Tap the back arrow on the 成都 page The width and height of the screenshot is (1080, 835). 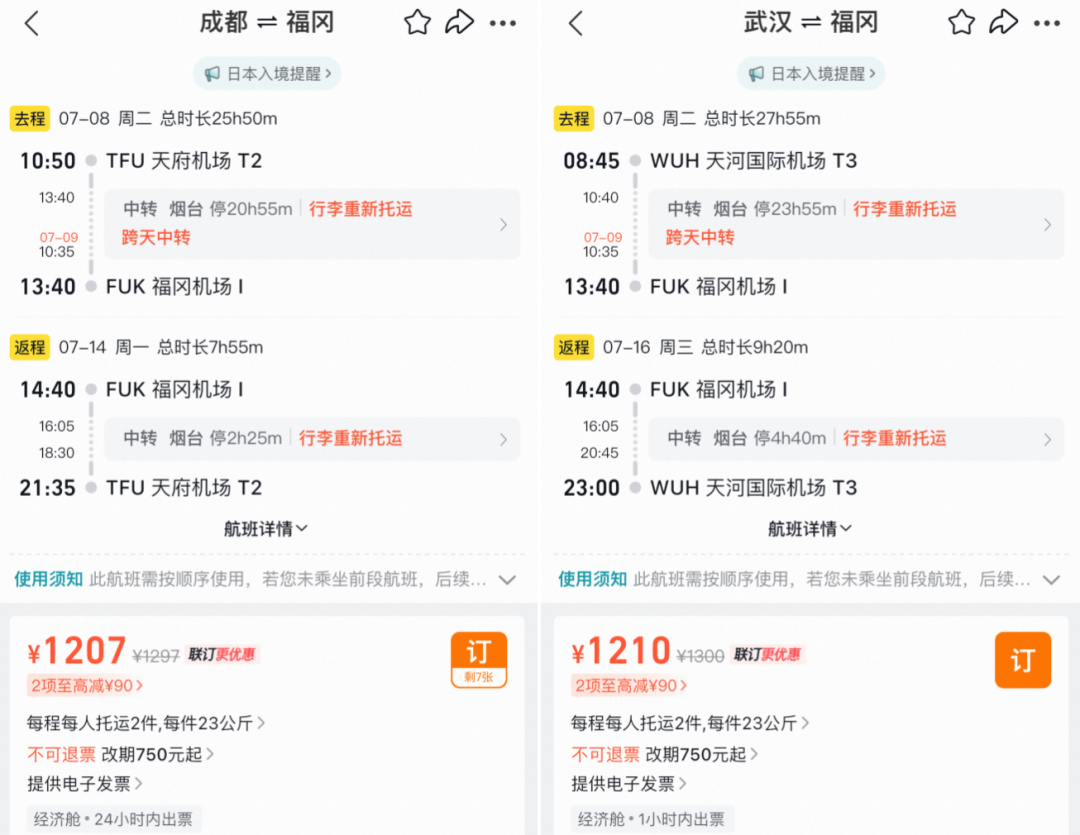[x=31, y=22]
